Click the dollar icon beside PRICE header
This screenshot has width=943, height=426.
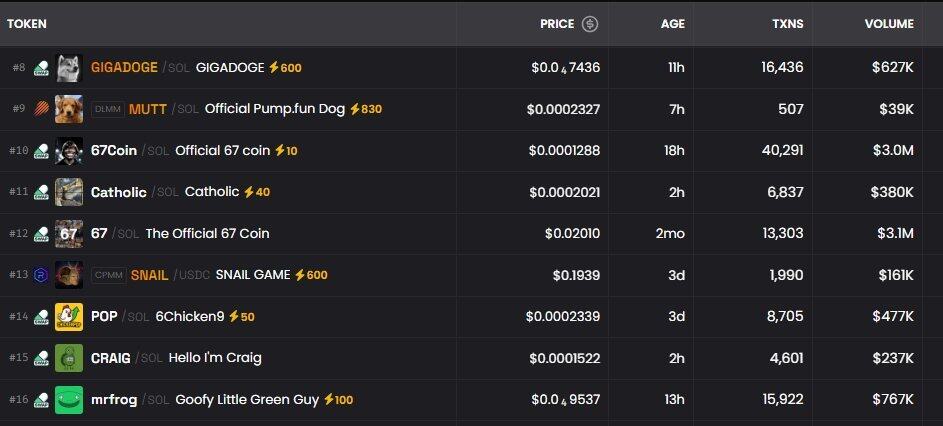coord(590,24)
